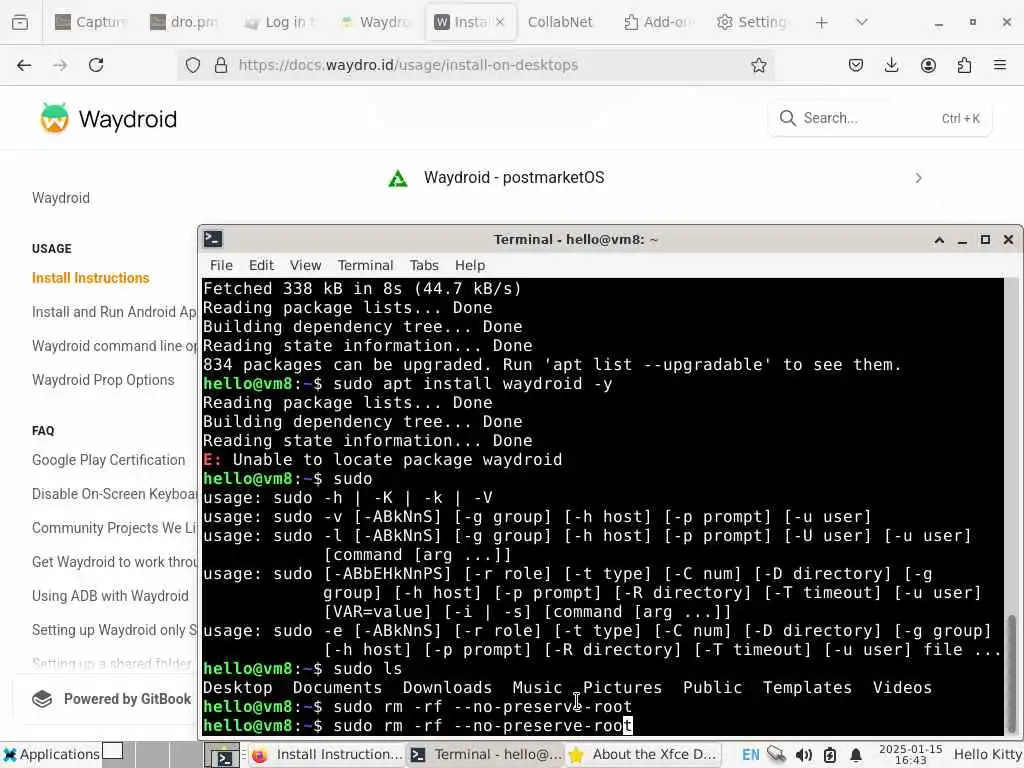Open the power manager battery icon
Image resolution: width=1024 pixels, height=768 pixels.
point(829,755)
